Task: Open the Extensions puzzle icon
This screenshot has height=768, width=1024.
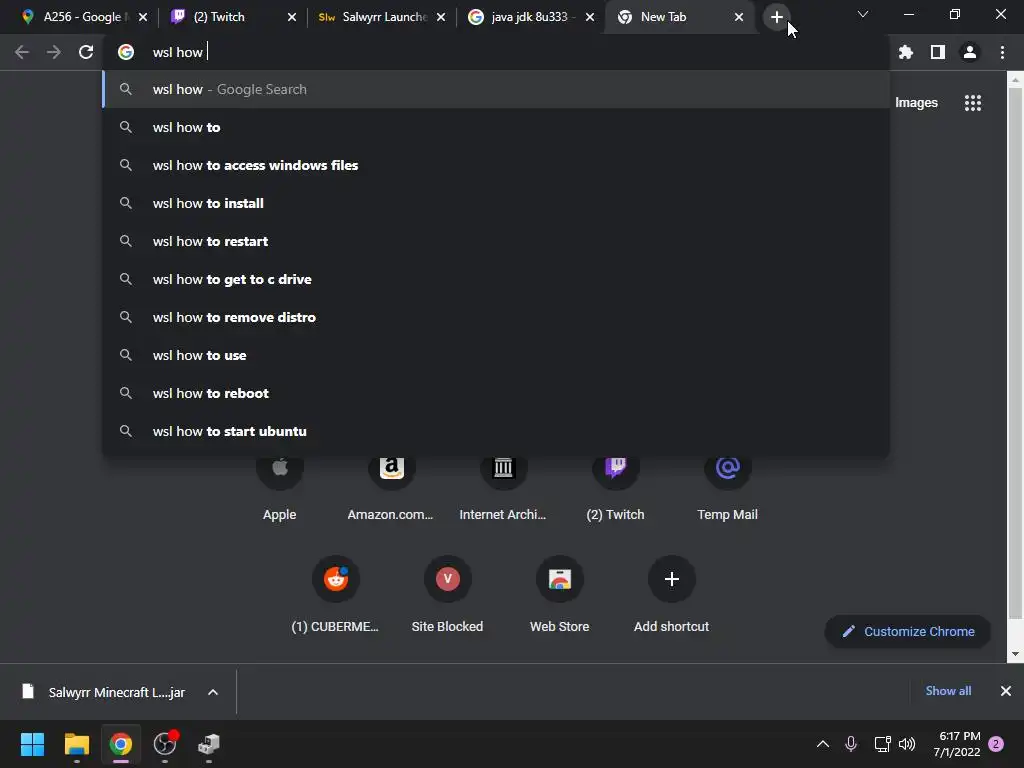Action: (906, 52)
